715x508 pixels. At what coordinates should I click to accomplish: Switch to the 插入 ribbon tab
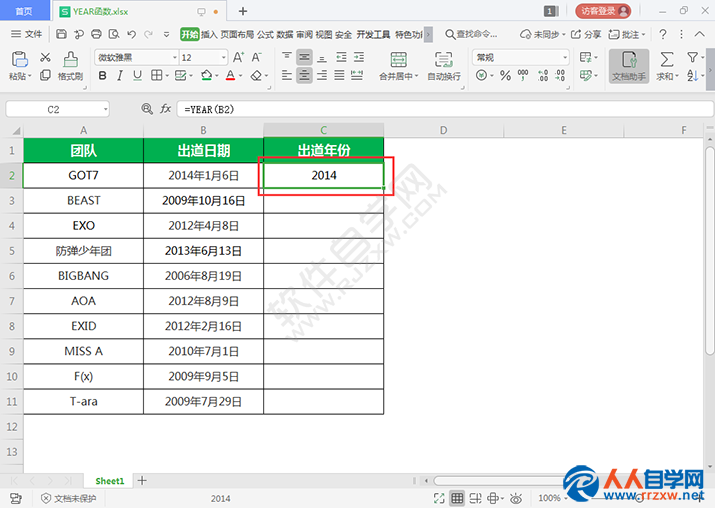[209, 34]
